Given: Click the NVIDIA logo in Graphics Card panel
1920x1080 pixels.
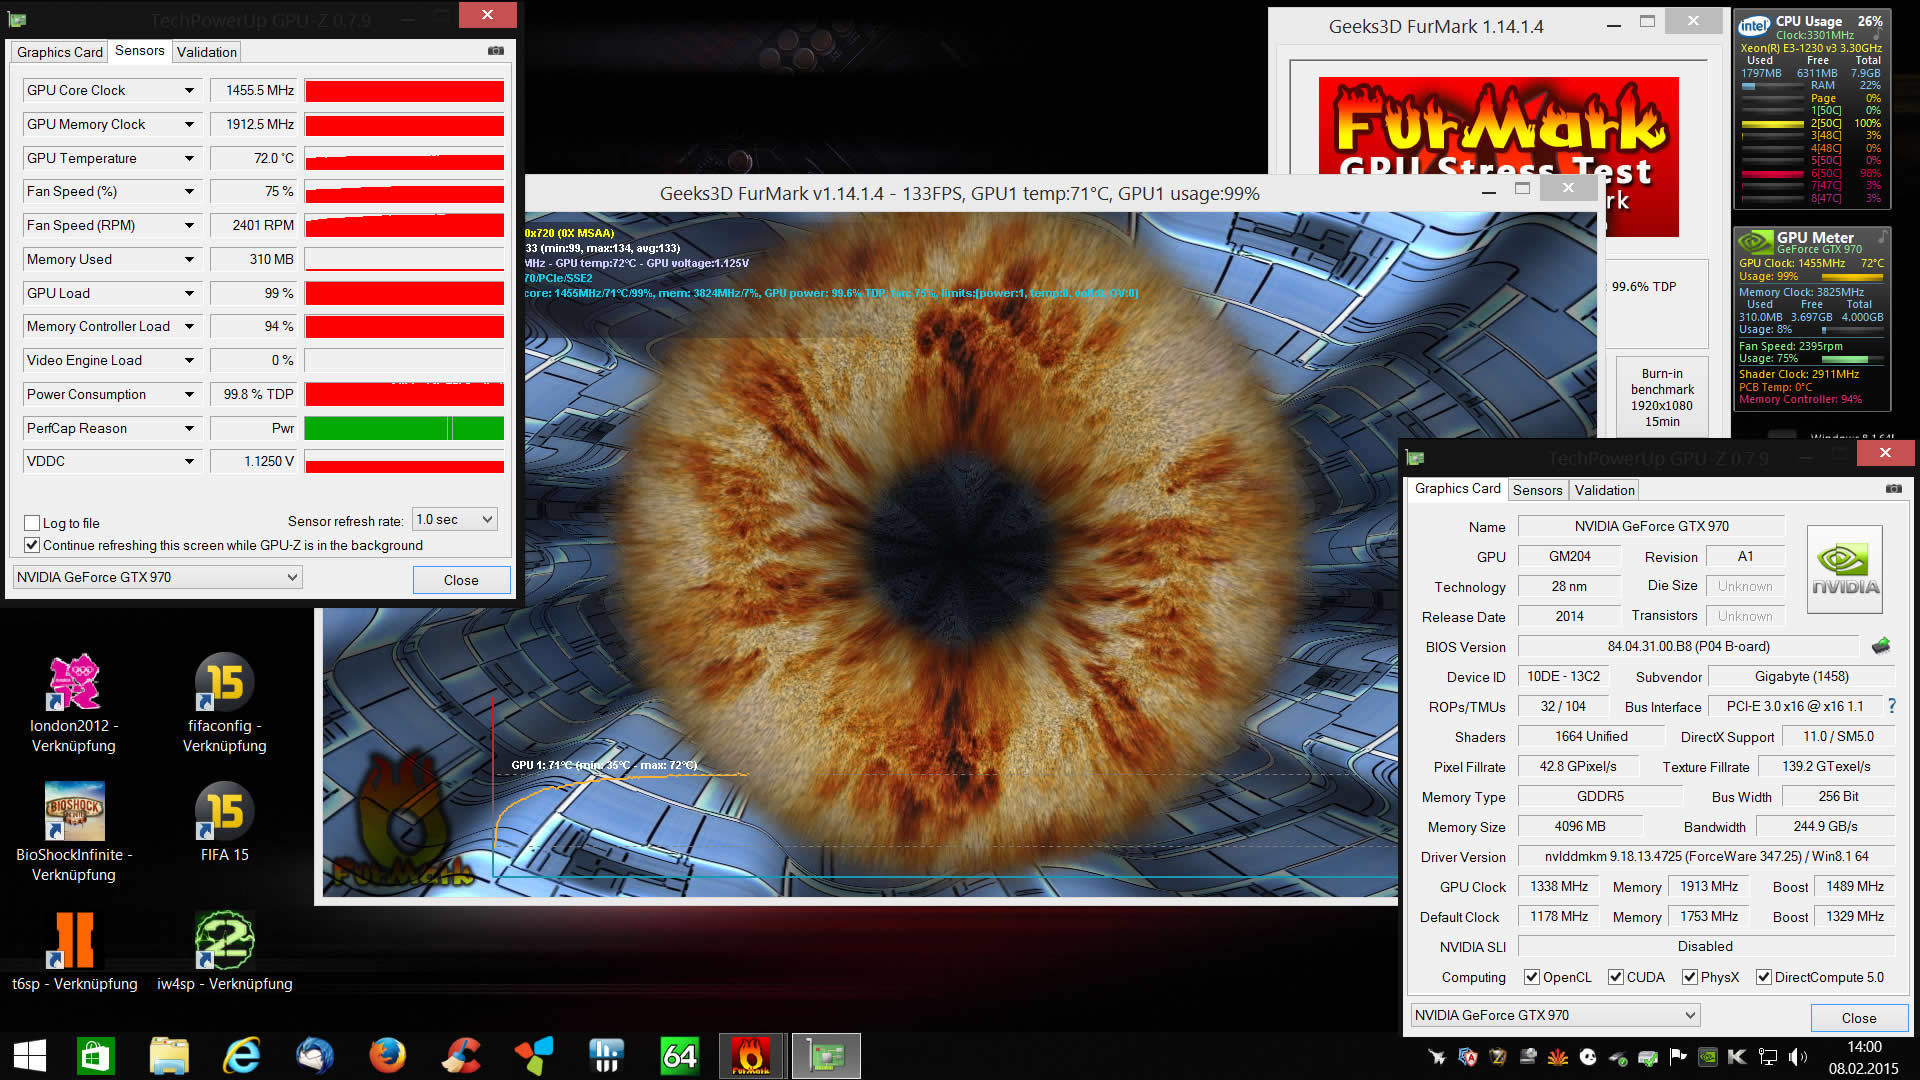Looking at the screenshot, I should [1845, 570].
